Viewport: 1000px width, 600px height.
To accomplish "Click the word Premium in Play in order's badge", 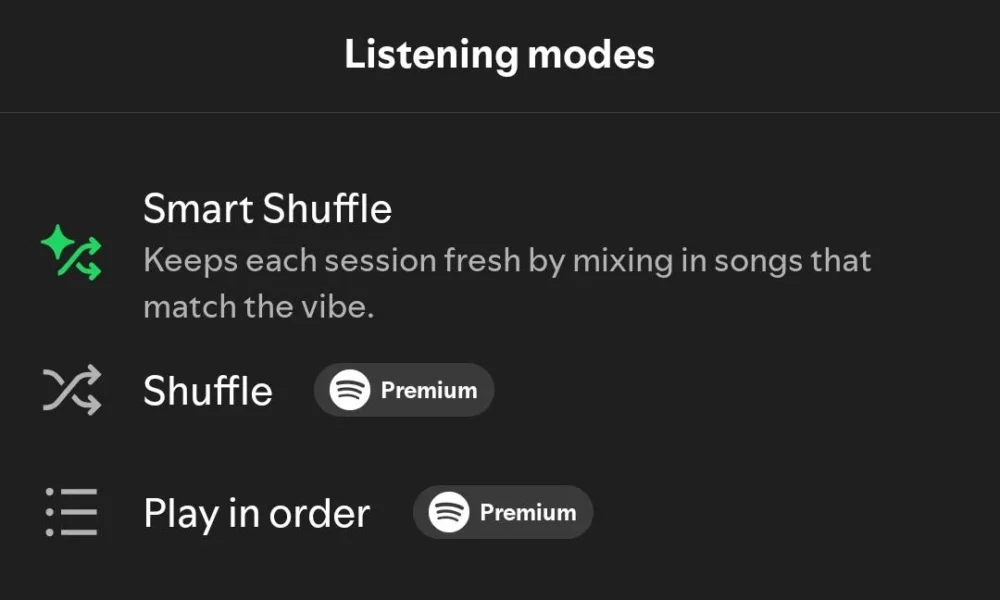I will (x=528, y=513).
